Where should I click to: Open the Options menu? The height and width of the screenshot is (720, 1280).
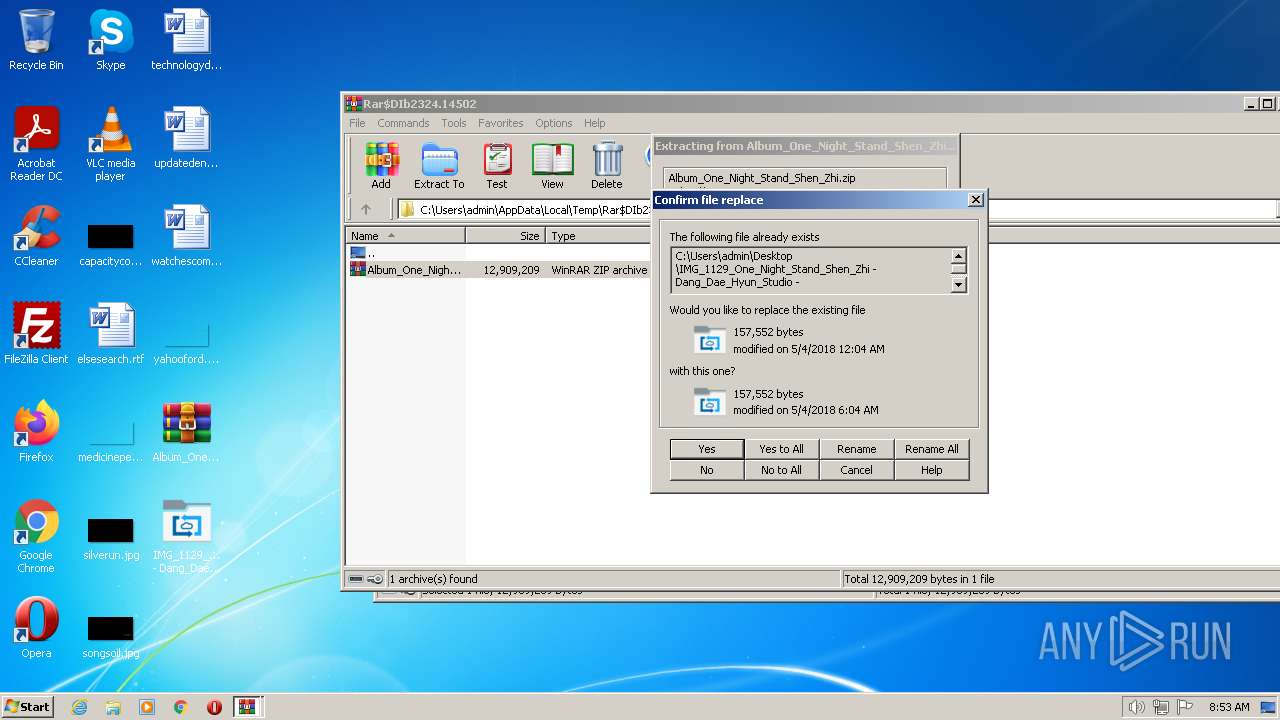[x=553, y=123]
